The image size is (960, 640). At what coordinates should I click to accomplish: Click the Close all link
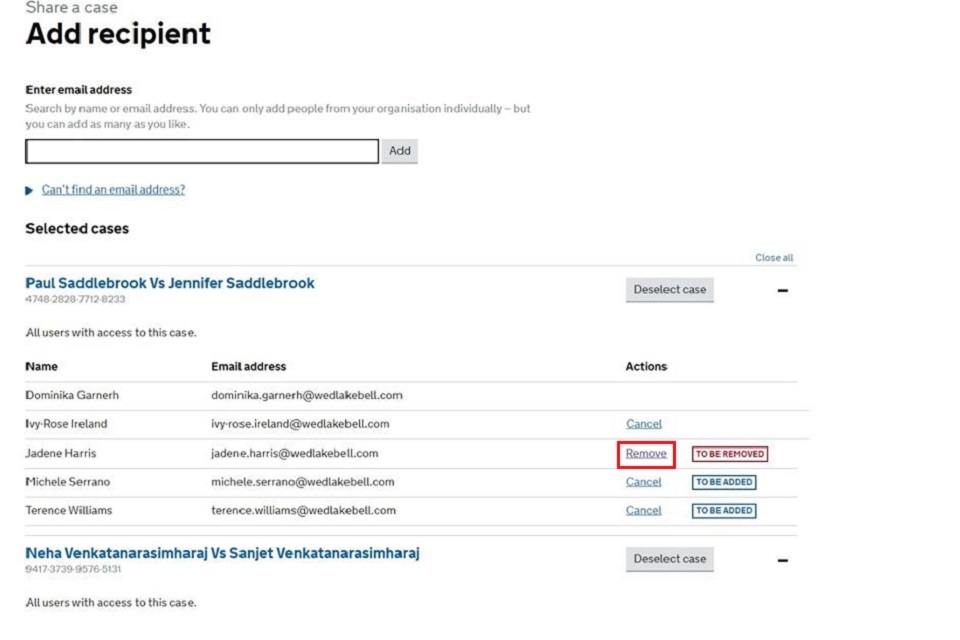coord(774,258)
